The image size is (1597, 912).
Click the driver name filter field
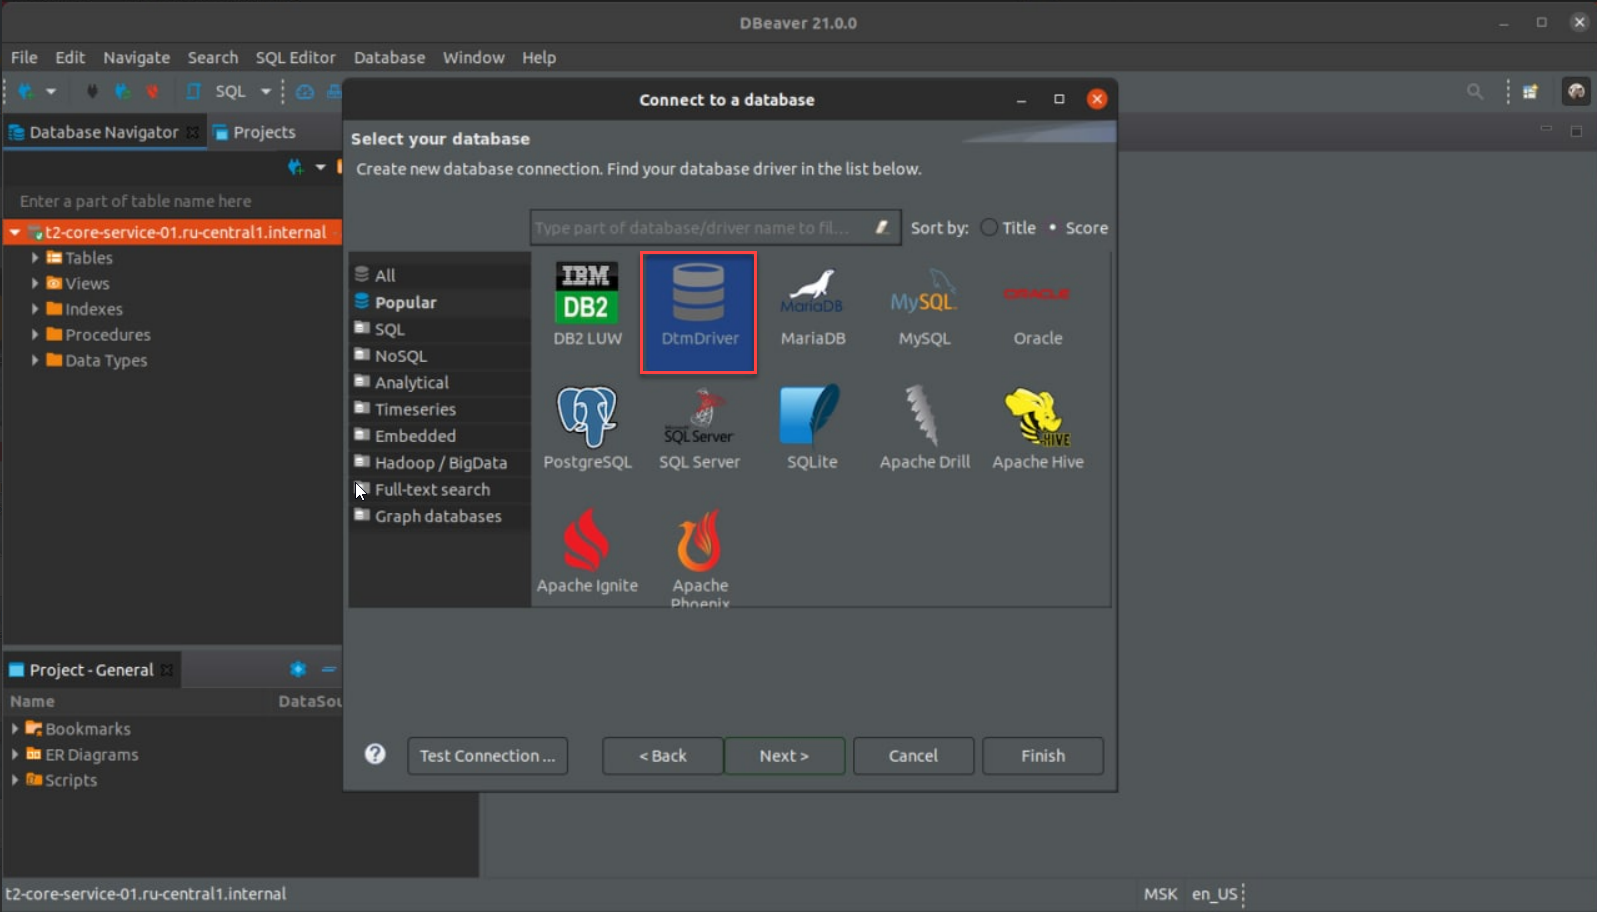pyautogui.click(x=700, y=228)
